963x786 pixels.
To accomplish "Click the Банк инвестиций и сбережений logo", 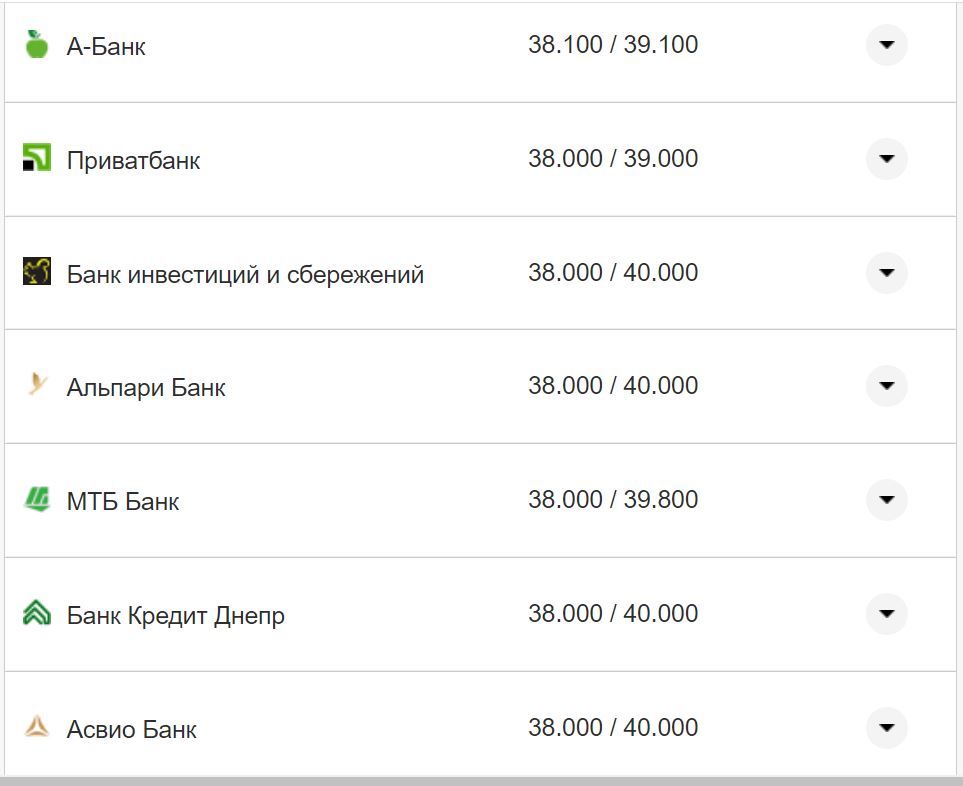I will (x=37, y=272).
